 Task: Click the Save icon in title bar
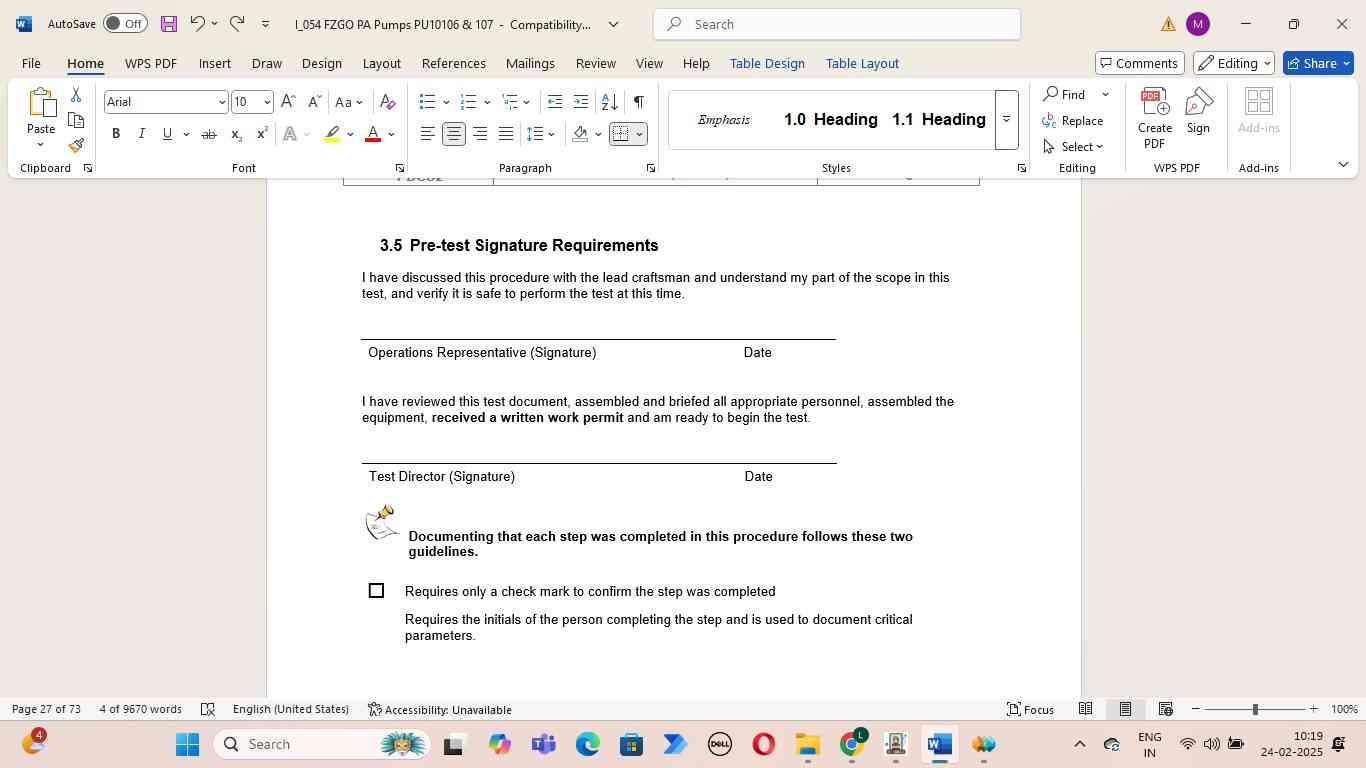(x=168, y=24)
